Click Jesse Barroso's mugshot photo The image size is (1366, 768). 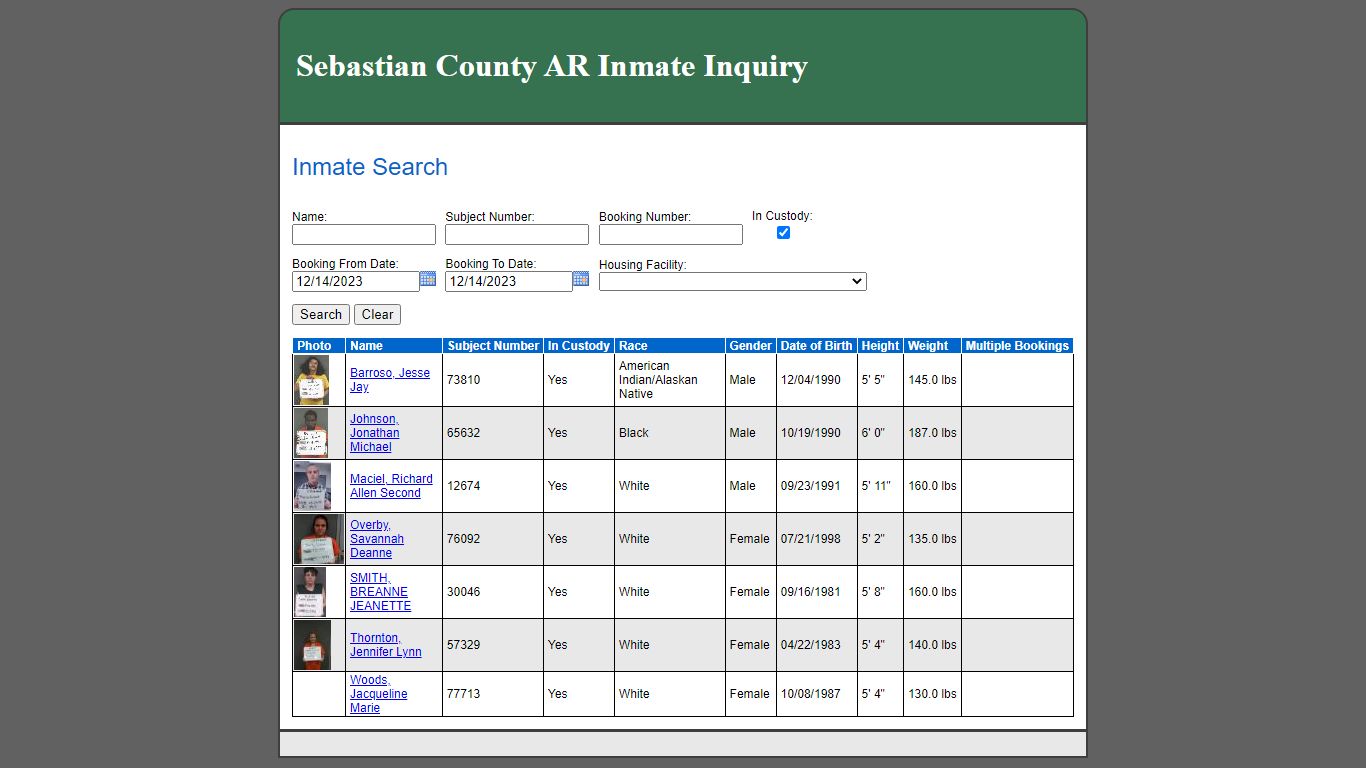tap(312, 380)
